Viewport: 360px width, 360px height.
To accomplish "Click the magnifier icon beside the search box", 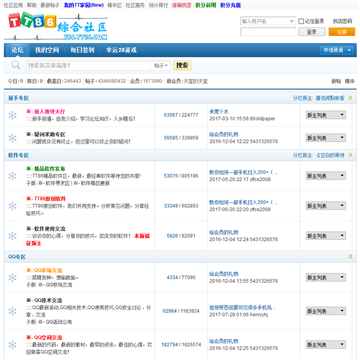I will point(15,65).
